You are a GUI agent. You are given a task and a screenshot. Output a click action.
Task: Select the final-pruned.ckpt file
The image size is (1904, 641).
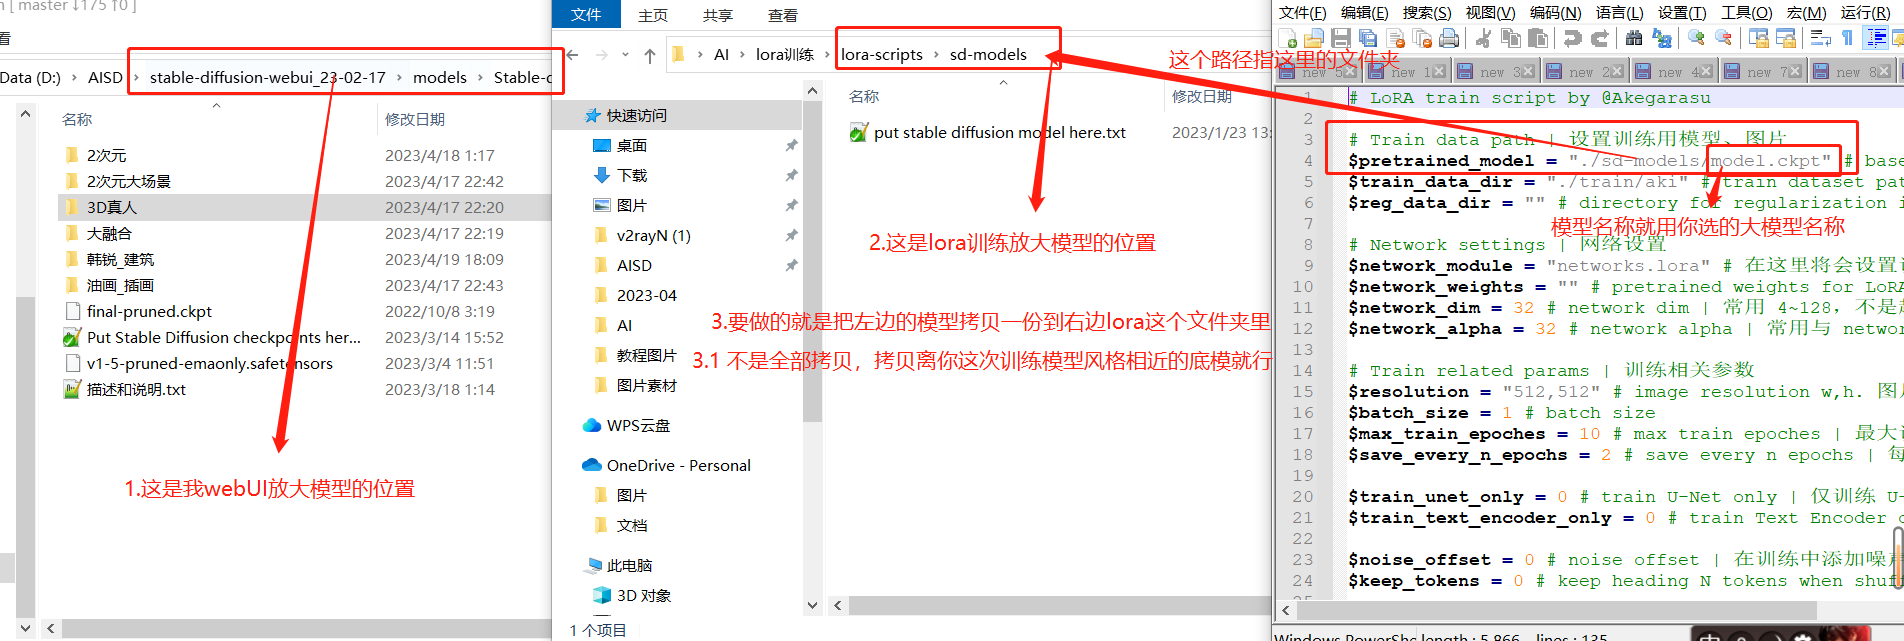pyautogui.click(x=150, y=311)
